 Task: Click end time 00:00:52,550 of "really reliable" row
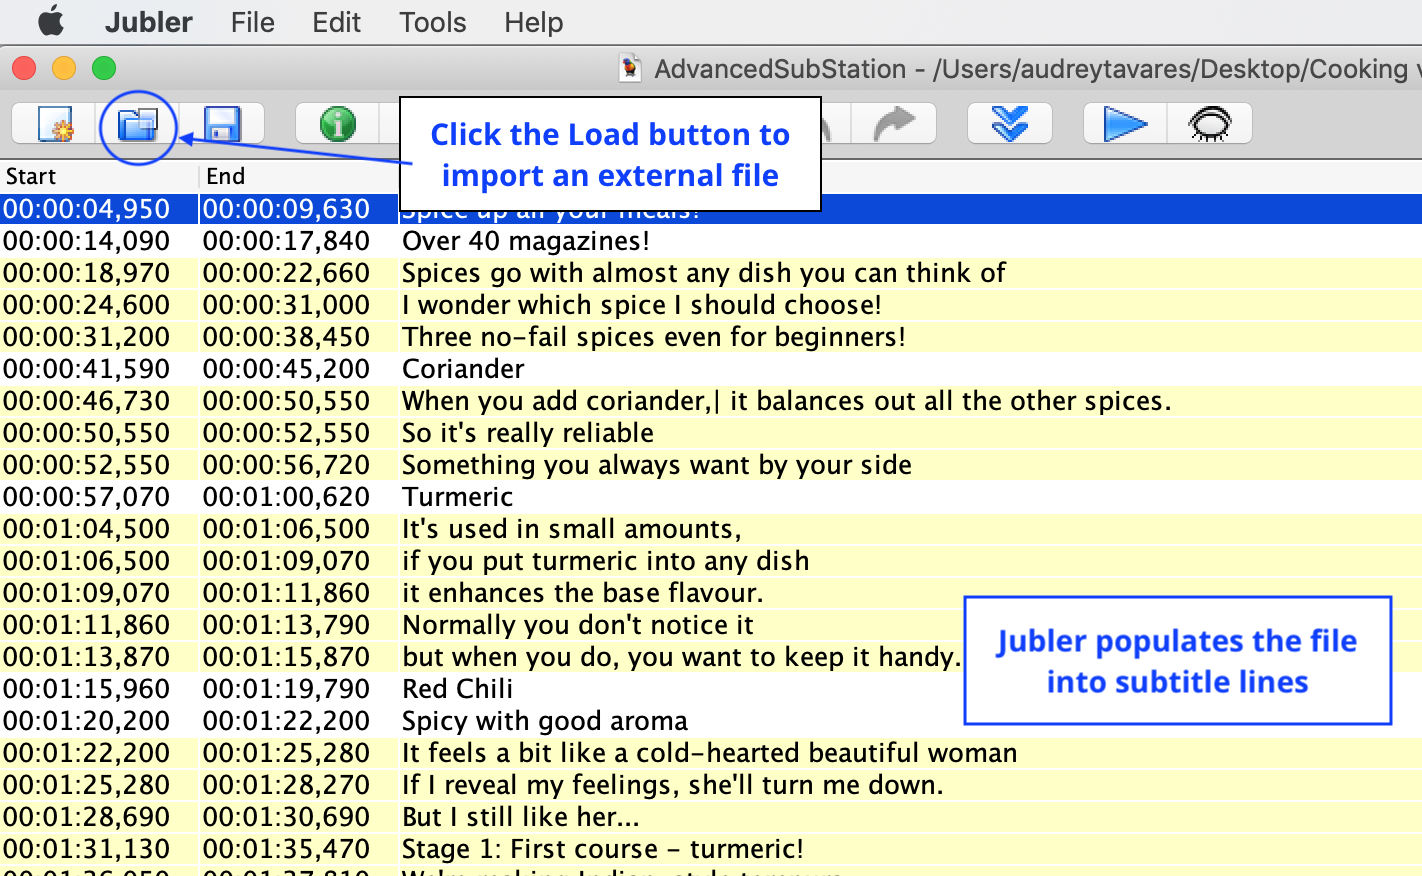287,433
